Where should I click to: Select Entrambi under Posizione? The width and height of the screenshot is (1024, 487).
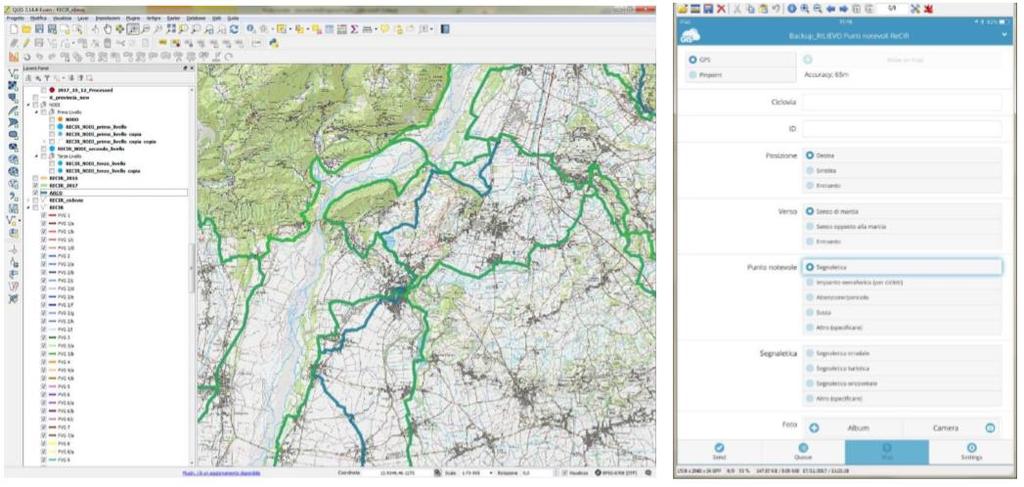click(x=810, y=185)
